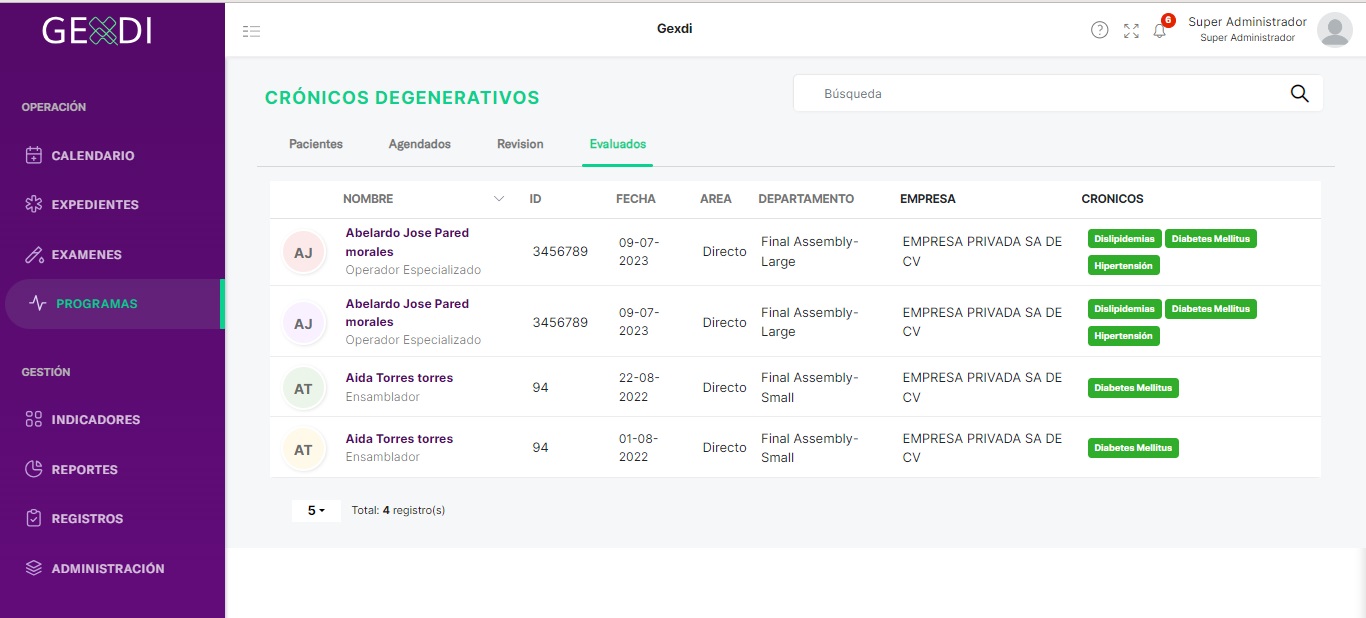Click Dislipidemias tag in first row
The image size is (1366, 618).
(x=1125, y=239)
